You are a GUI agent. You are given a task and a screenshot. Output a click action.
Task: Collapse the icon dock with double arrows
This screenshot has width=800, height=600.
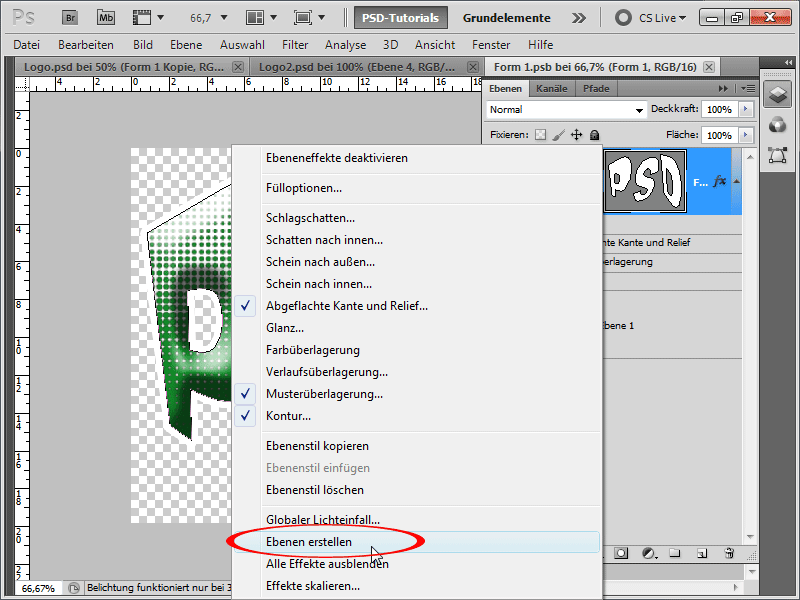[788, 62]
